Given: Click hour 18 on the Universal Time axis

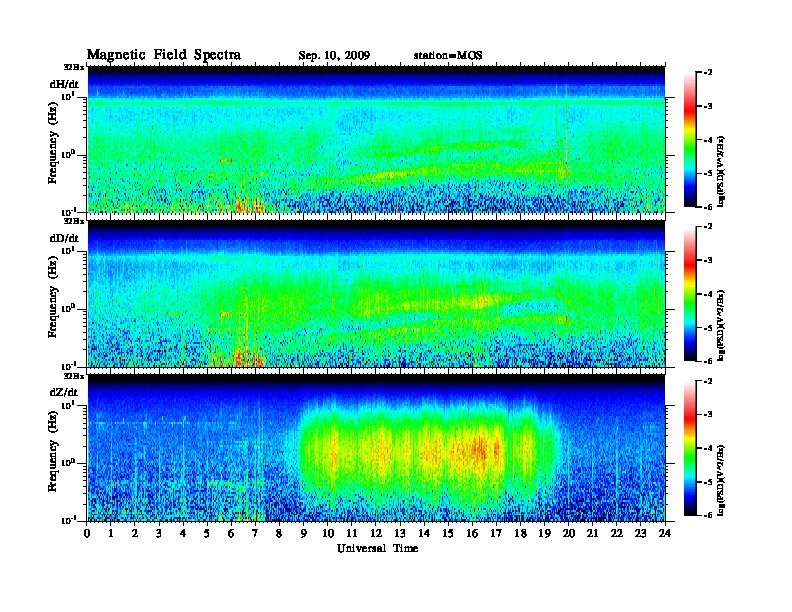Looking at the screenshot, I should (x=520, y=533).
